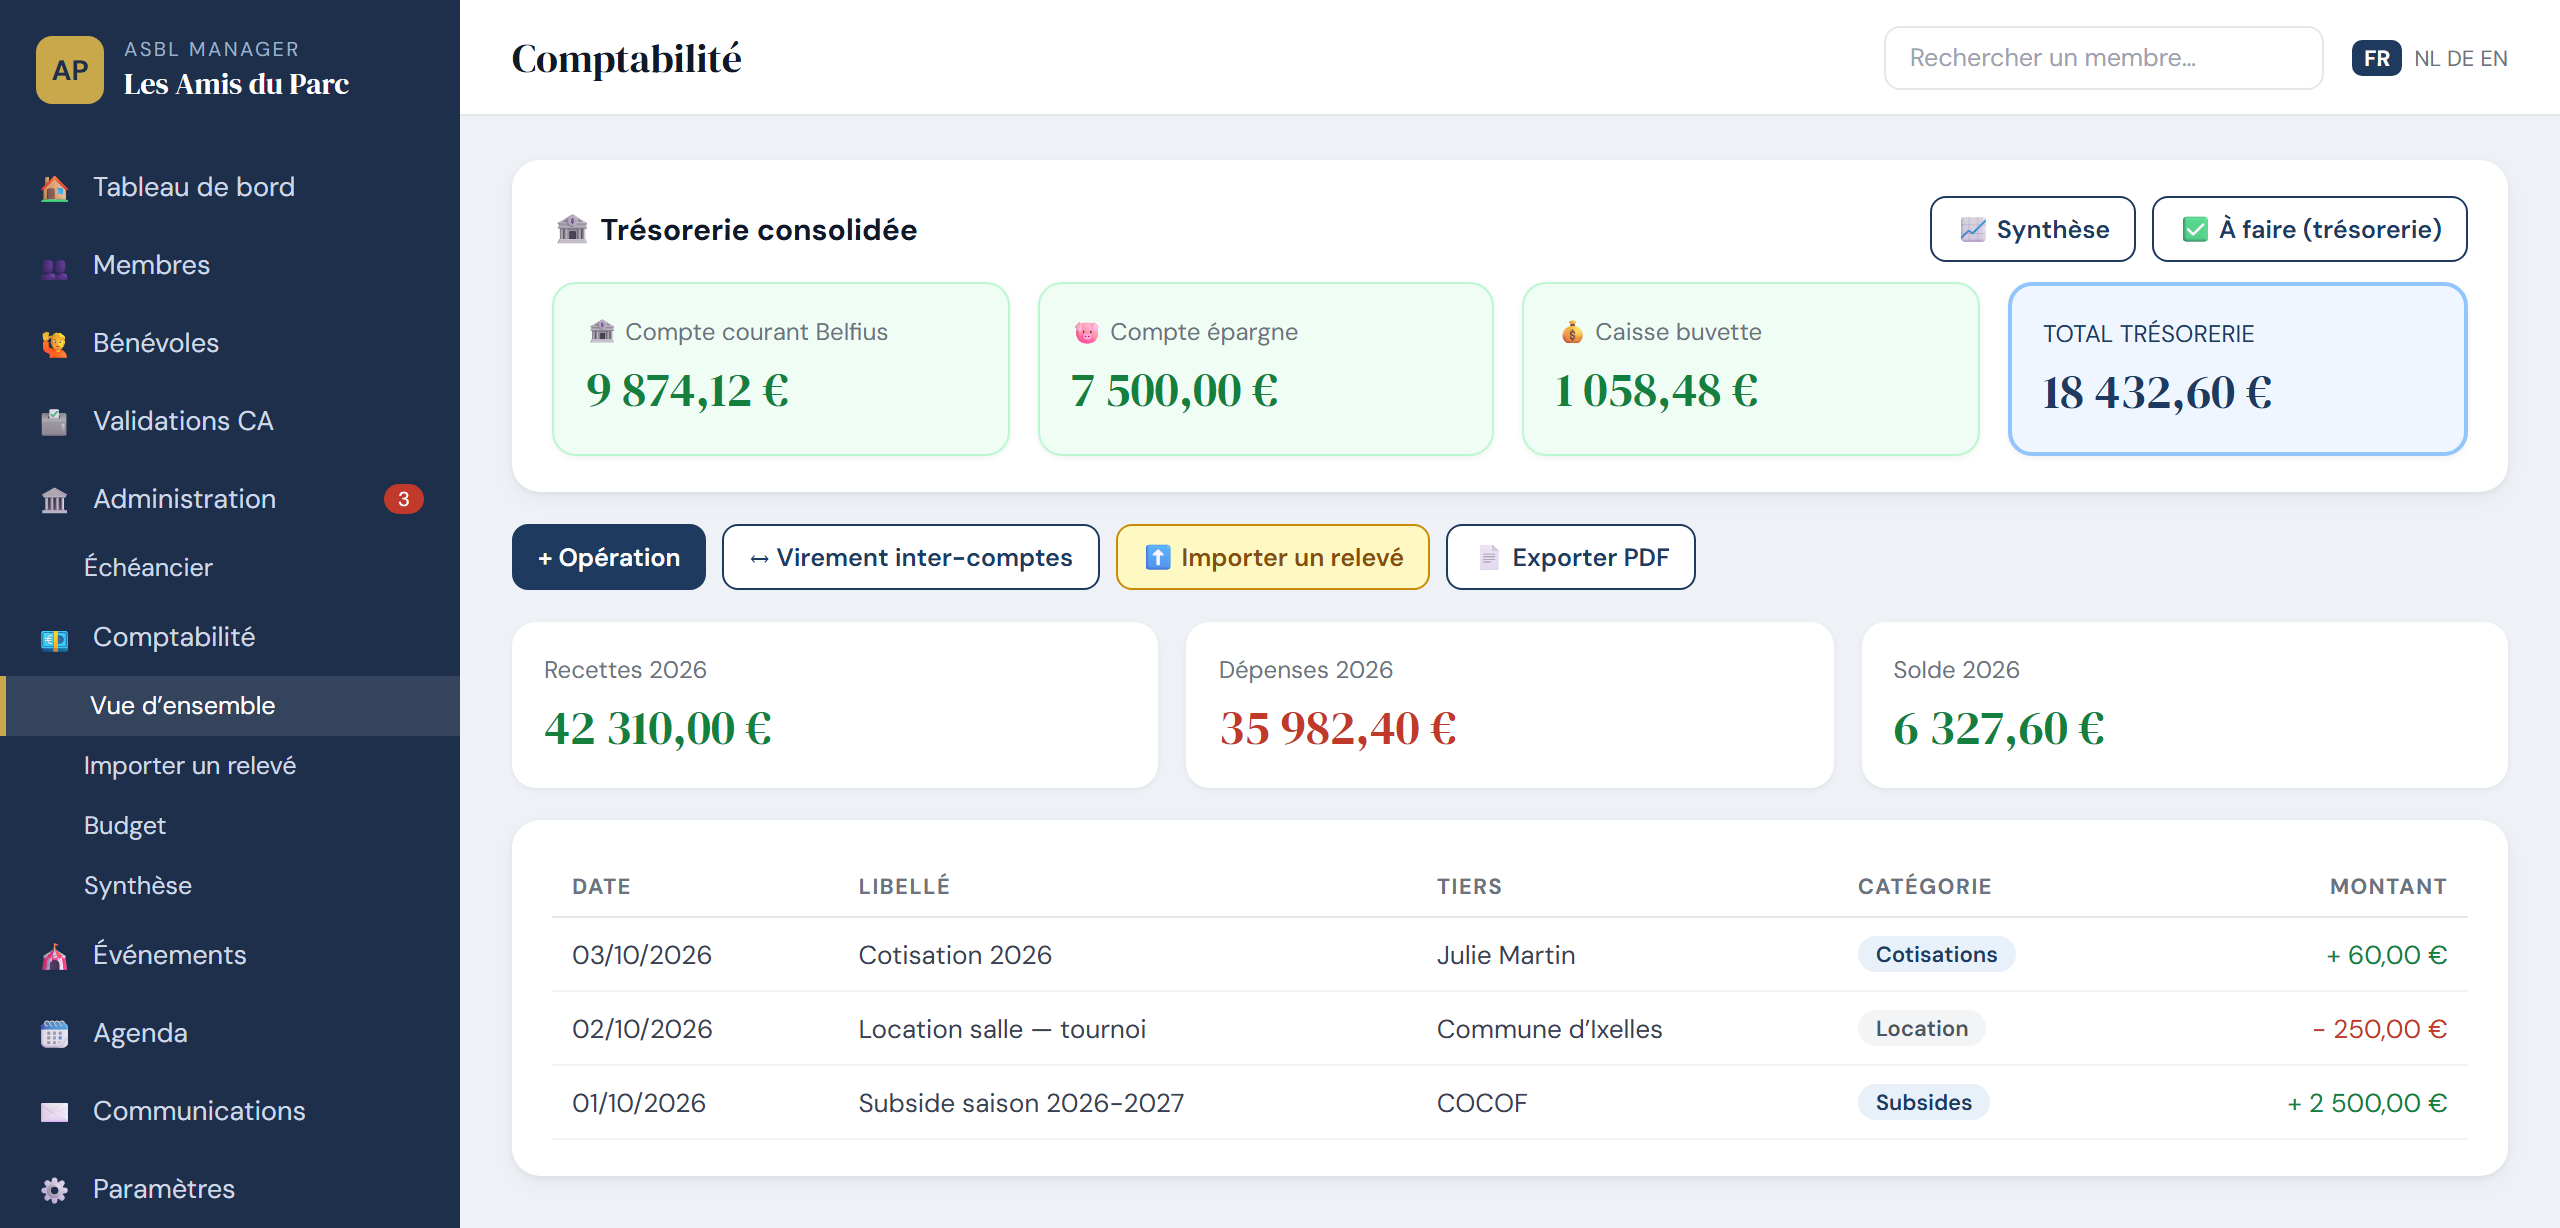
Task: Select the TOTAL TRÉSORERIE card
Action: [x=2238, y=369]
